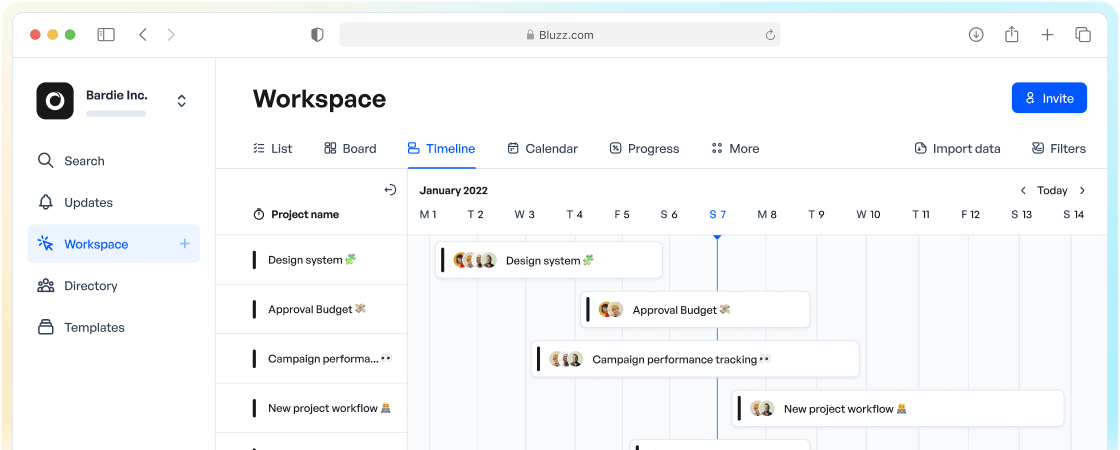
Task: Open the More views menu
Action: (x=735, y=149)
